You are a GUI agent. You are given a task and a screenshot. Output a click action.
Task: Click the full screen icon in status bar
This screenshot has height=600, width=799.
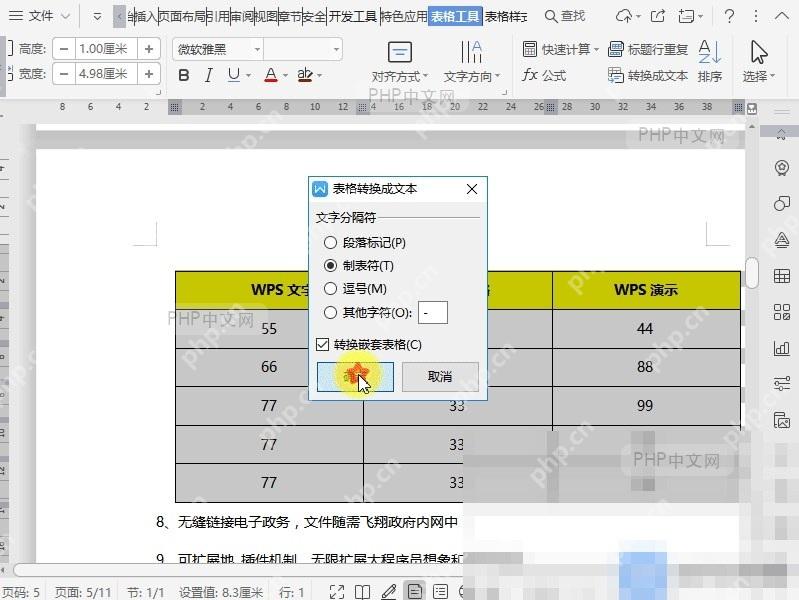[337, 592]
